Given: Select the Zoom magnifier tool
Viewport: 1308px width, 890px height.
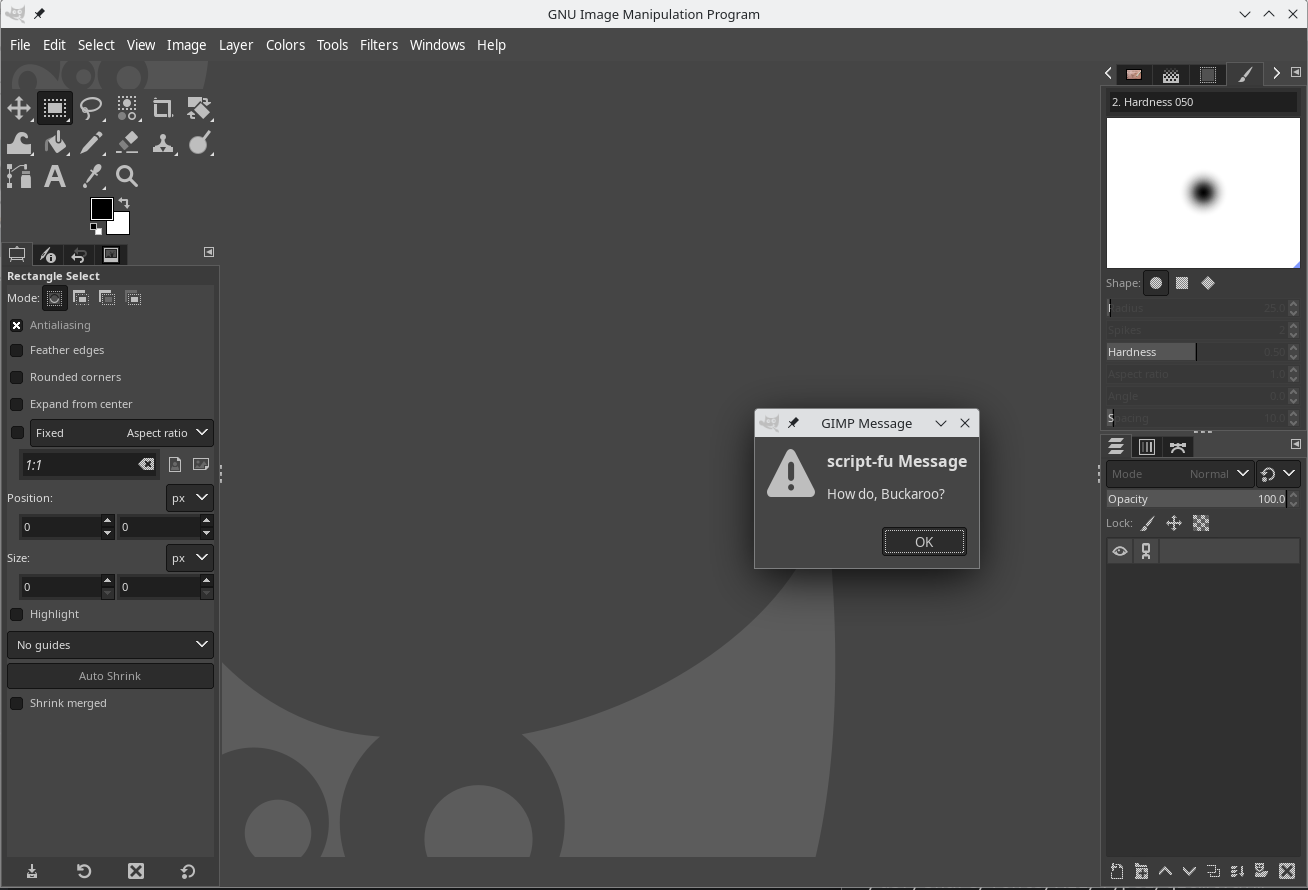Looking at the screenshot, I should pos(127,177).
